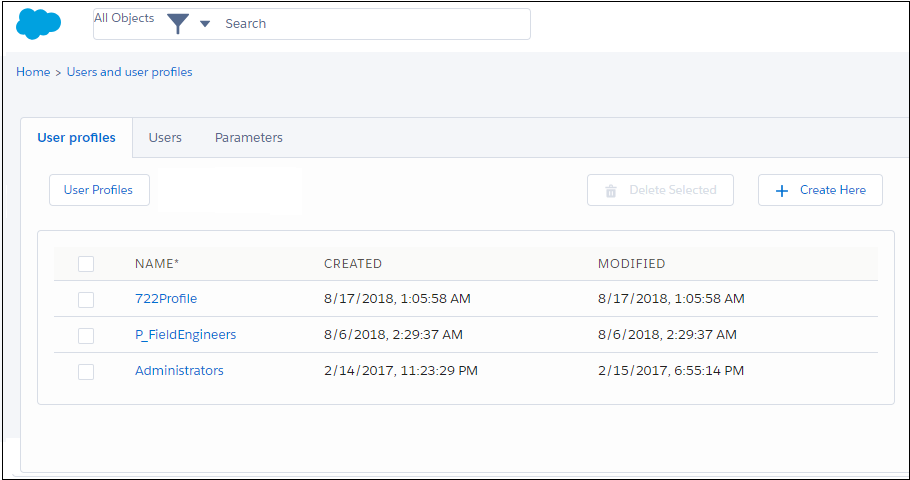Image resolution: width=910 pixels, height=480 pixels.
Task: Click the created date 8/6/2018, 2:29:37 AM
Action: tap(393, 335)
